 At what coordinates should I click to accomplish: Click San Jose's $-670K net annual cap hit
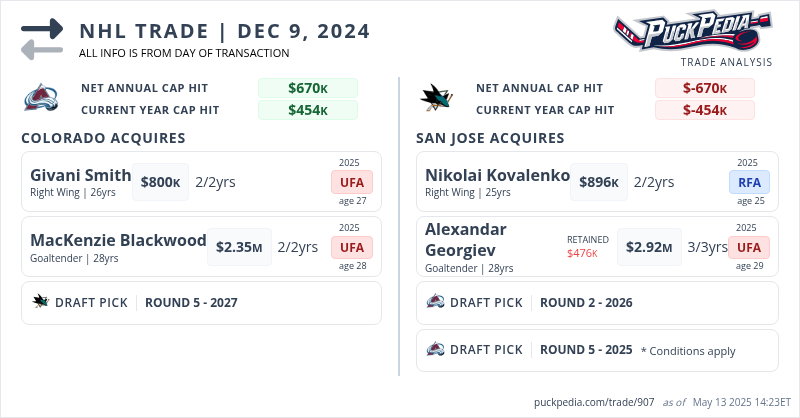point(704,88)
